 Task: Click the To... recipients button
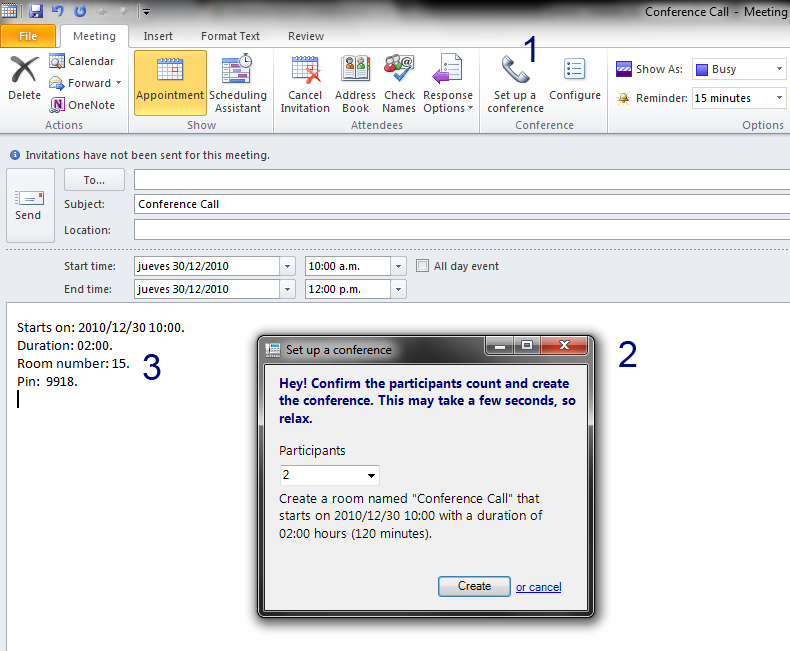click(x=94, y=180)
